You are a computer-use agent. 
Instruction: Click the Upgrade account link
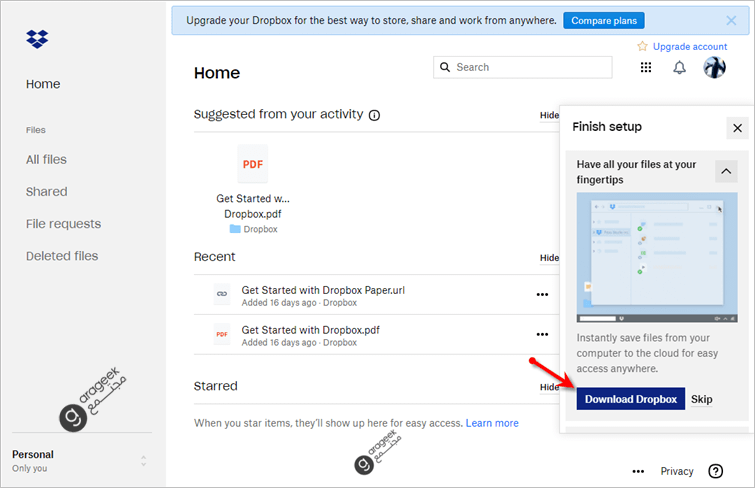(690, 46)
